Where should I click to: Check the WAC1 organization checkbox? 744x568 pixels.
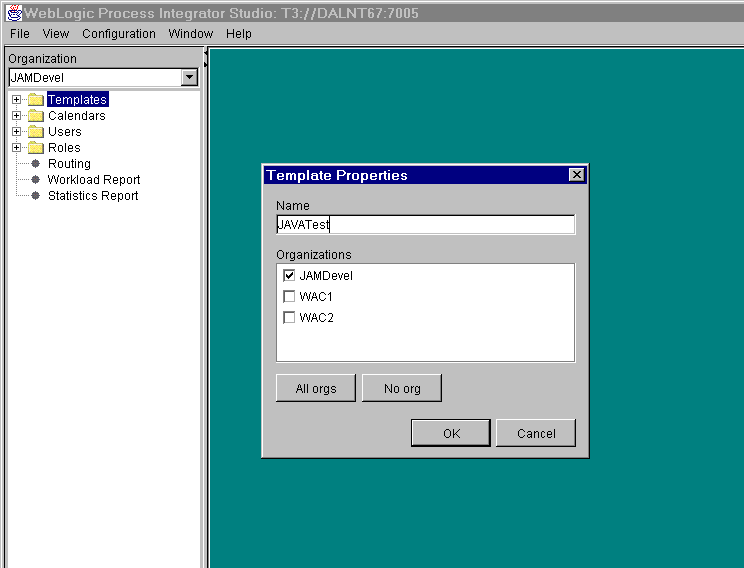point(289,297)
